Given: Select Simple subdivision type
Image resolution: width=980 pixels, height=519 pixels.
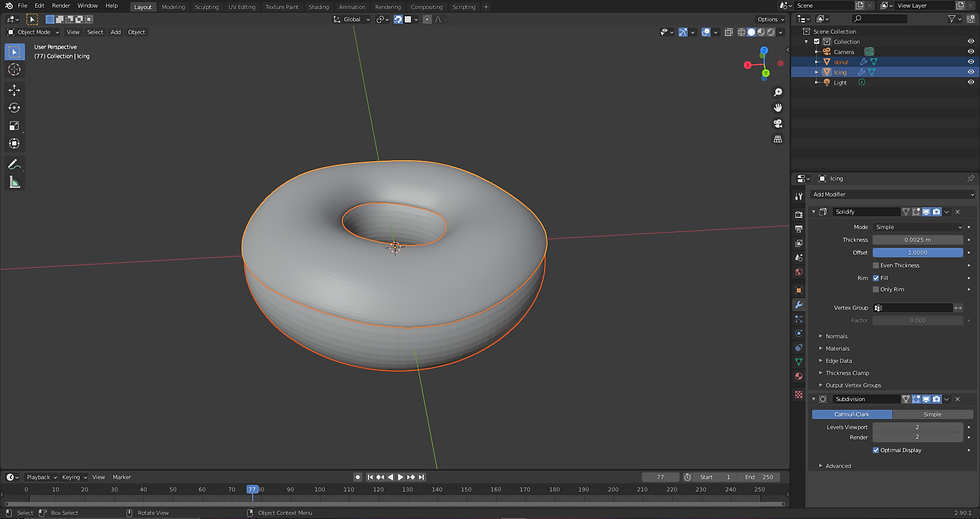Looking at the screenshot, I should pos(932,415).
